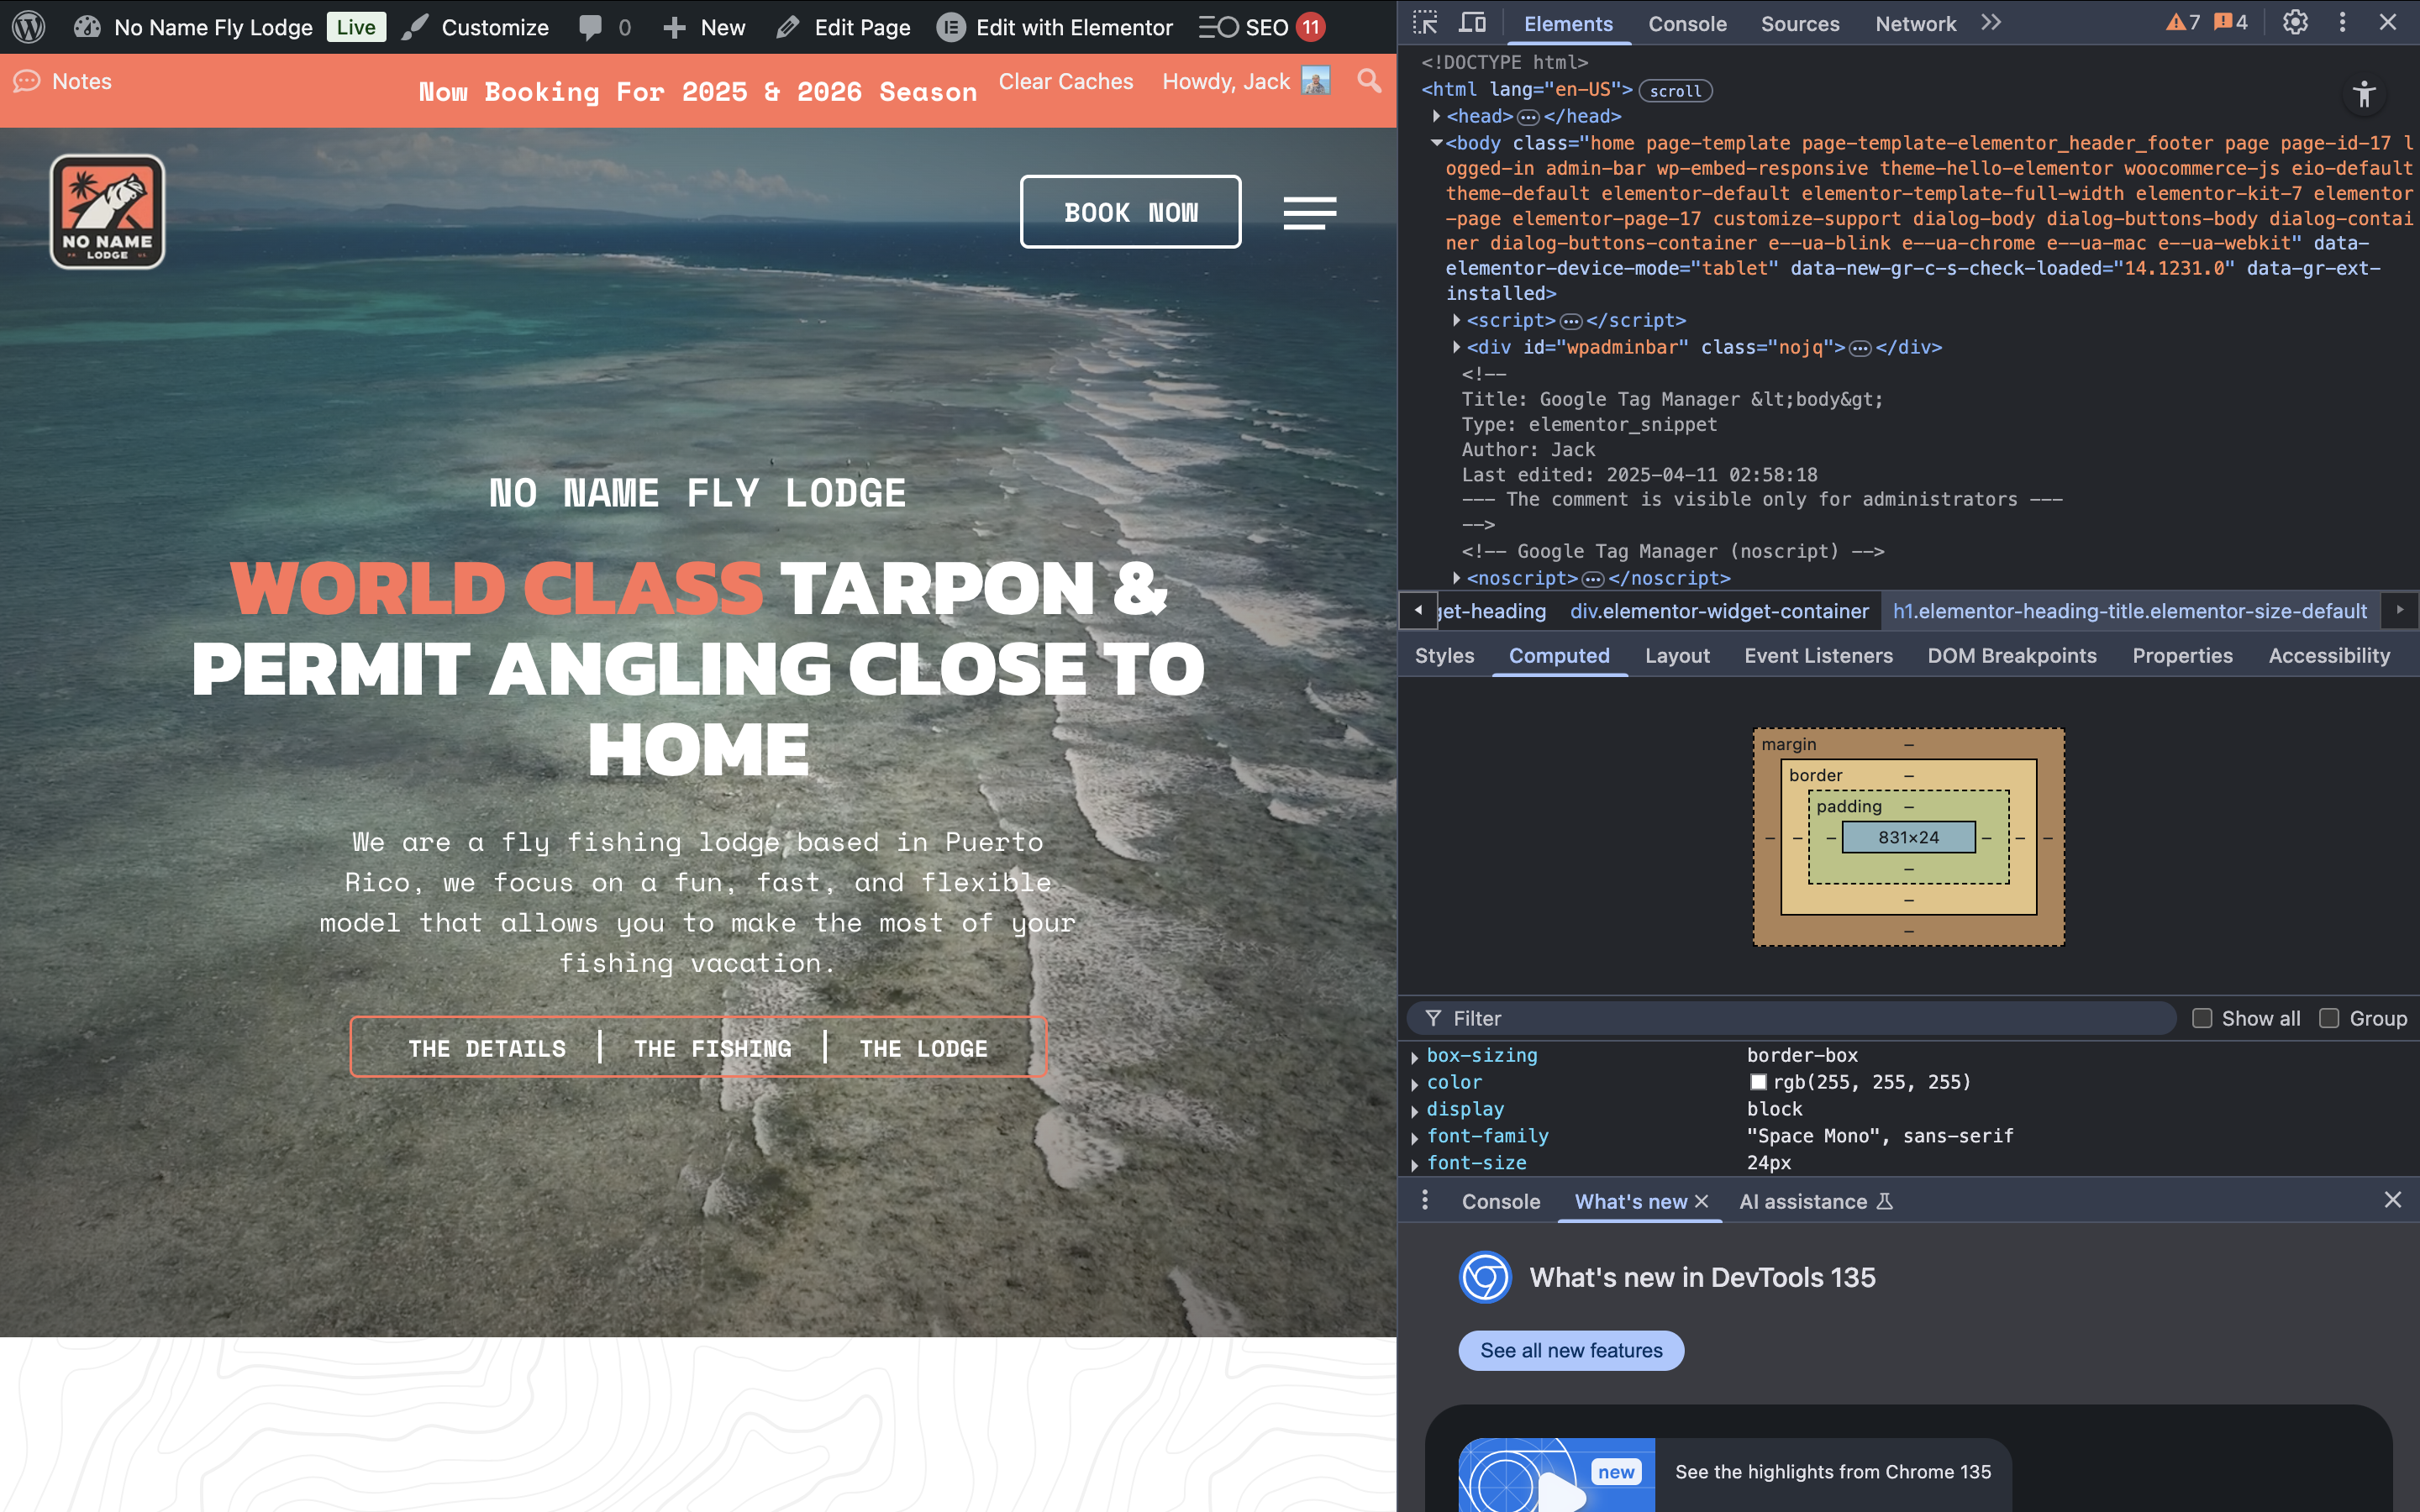Click the Live status badge

(x=356, y=27)
